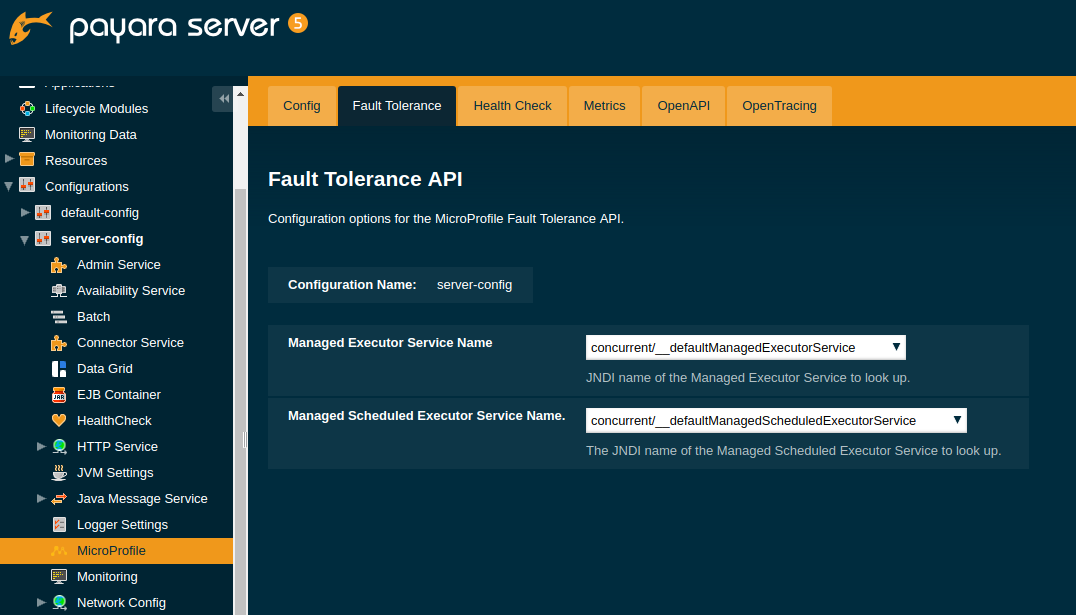Click the sidebar scroll-up arrow
Screen dimensions: 1076x615
(240, 94)
